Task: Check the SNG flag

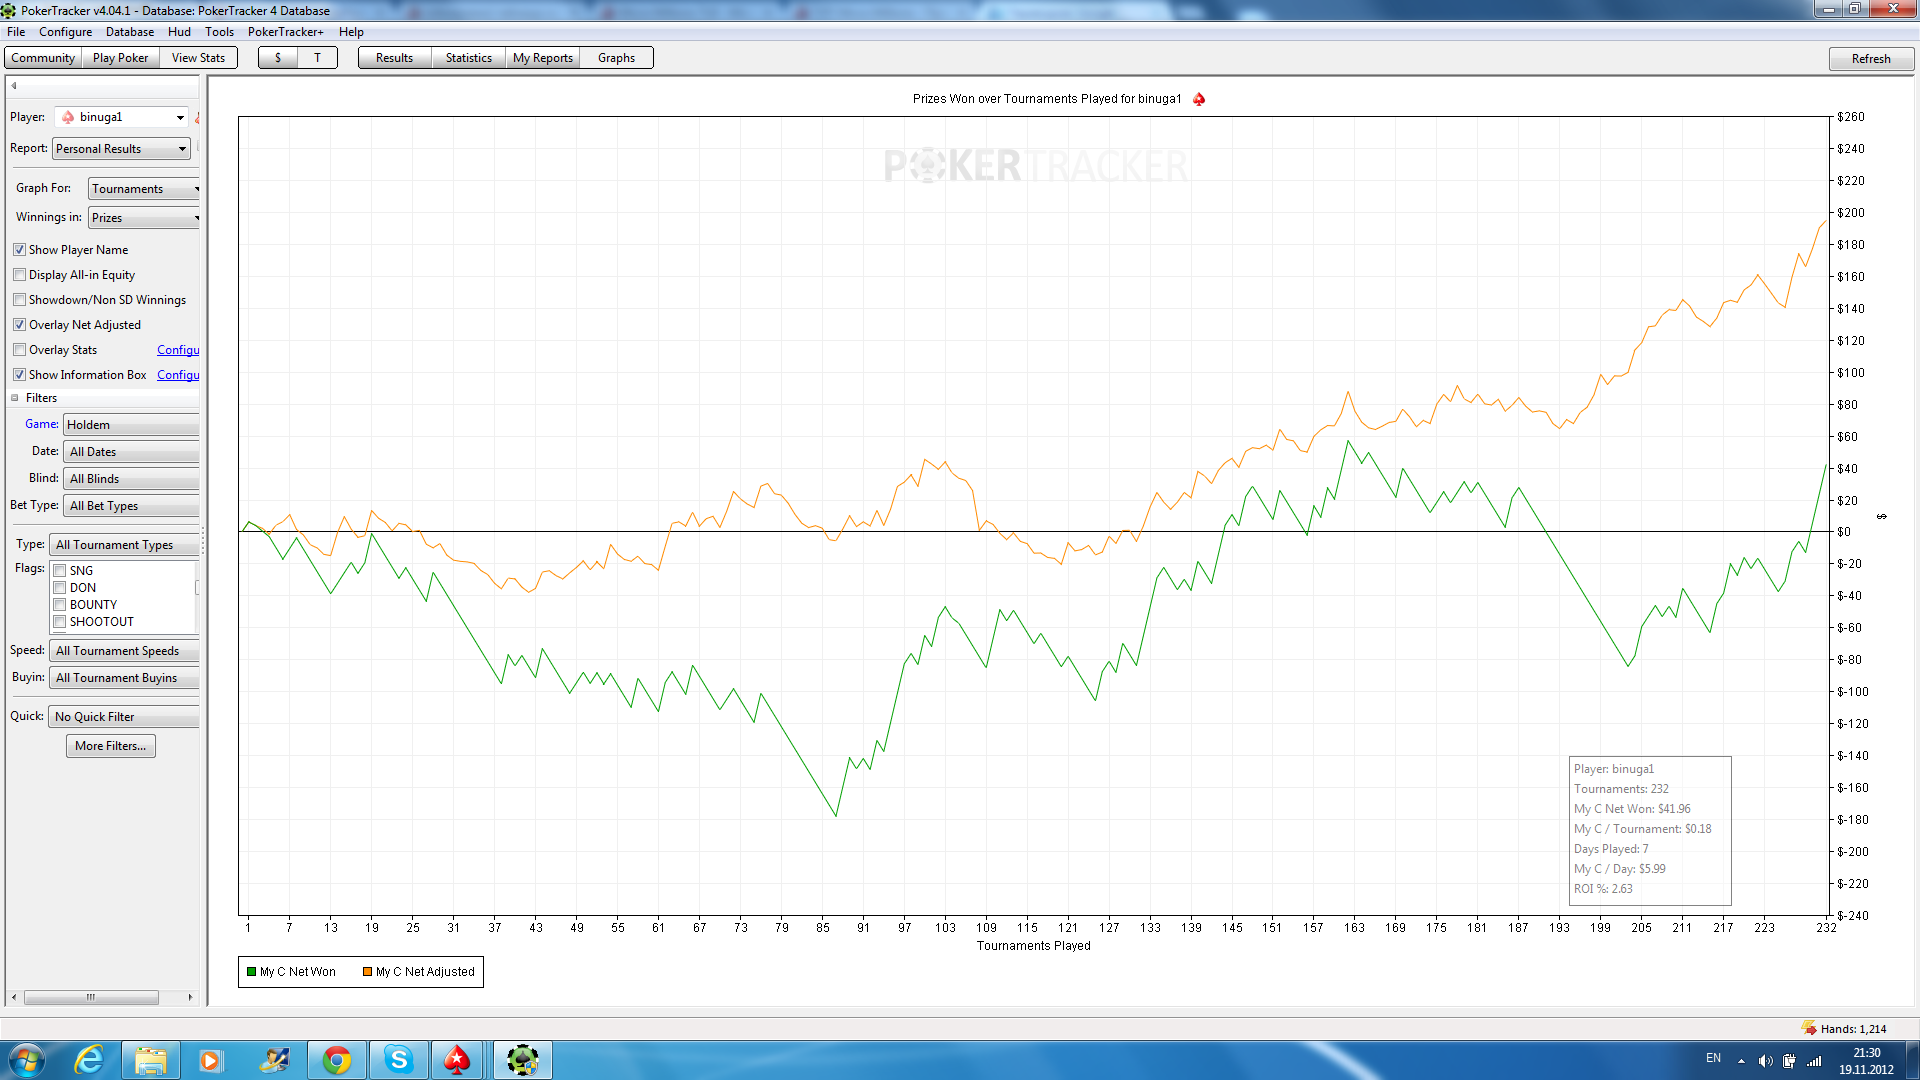Action: (60, 571)
